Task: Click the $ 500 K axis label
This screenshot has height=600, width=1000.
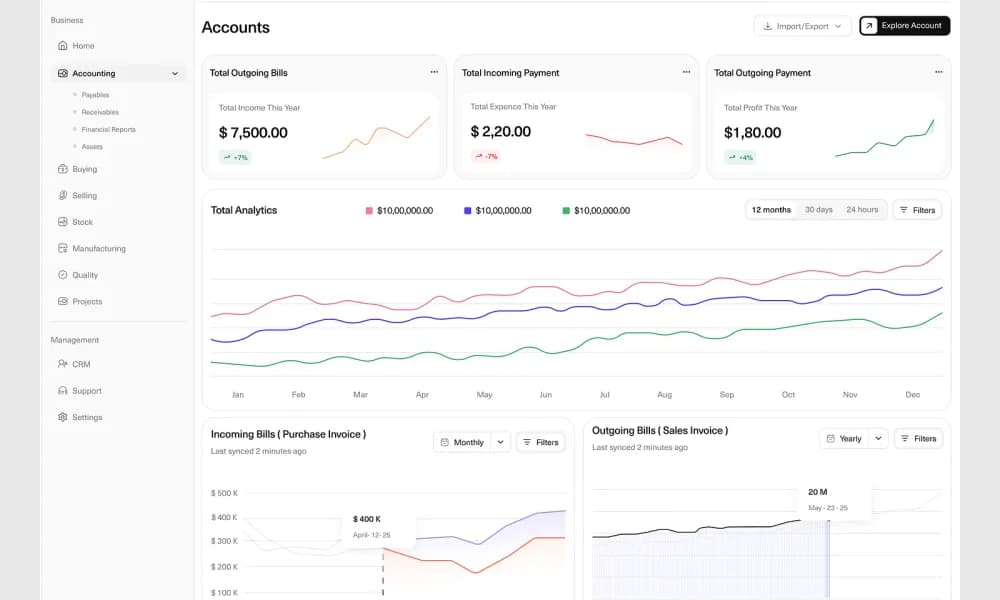Action: [x=224, y=493]
